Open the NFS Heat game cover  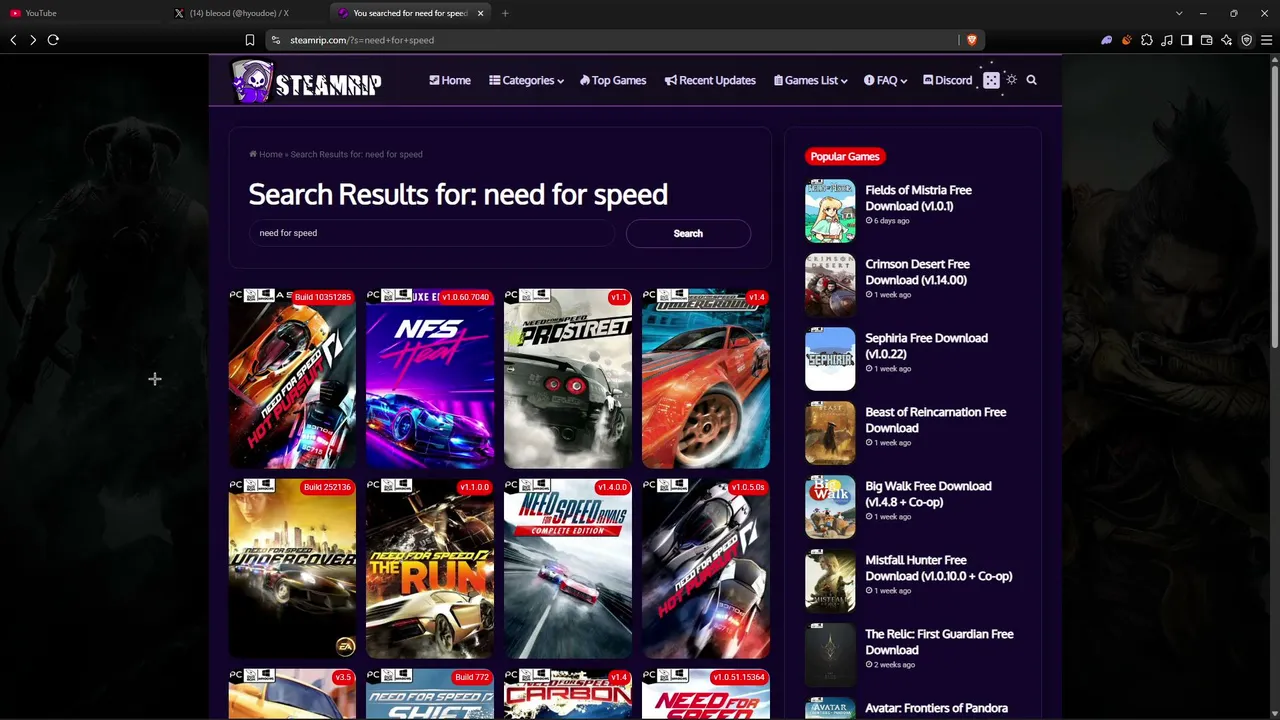pyautogui.click(x=430, y=378)
